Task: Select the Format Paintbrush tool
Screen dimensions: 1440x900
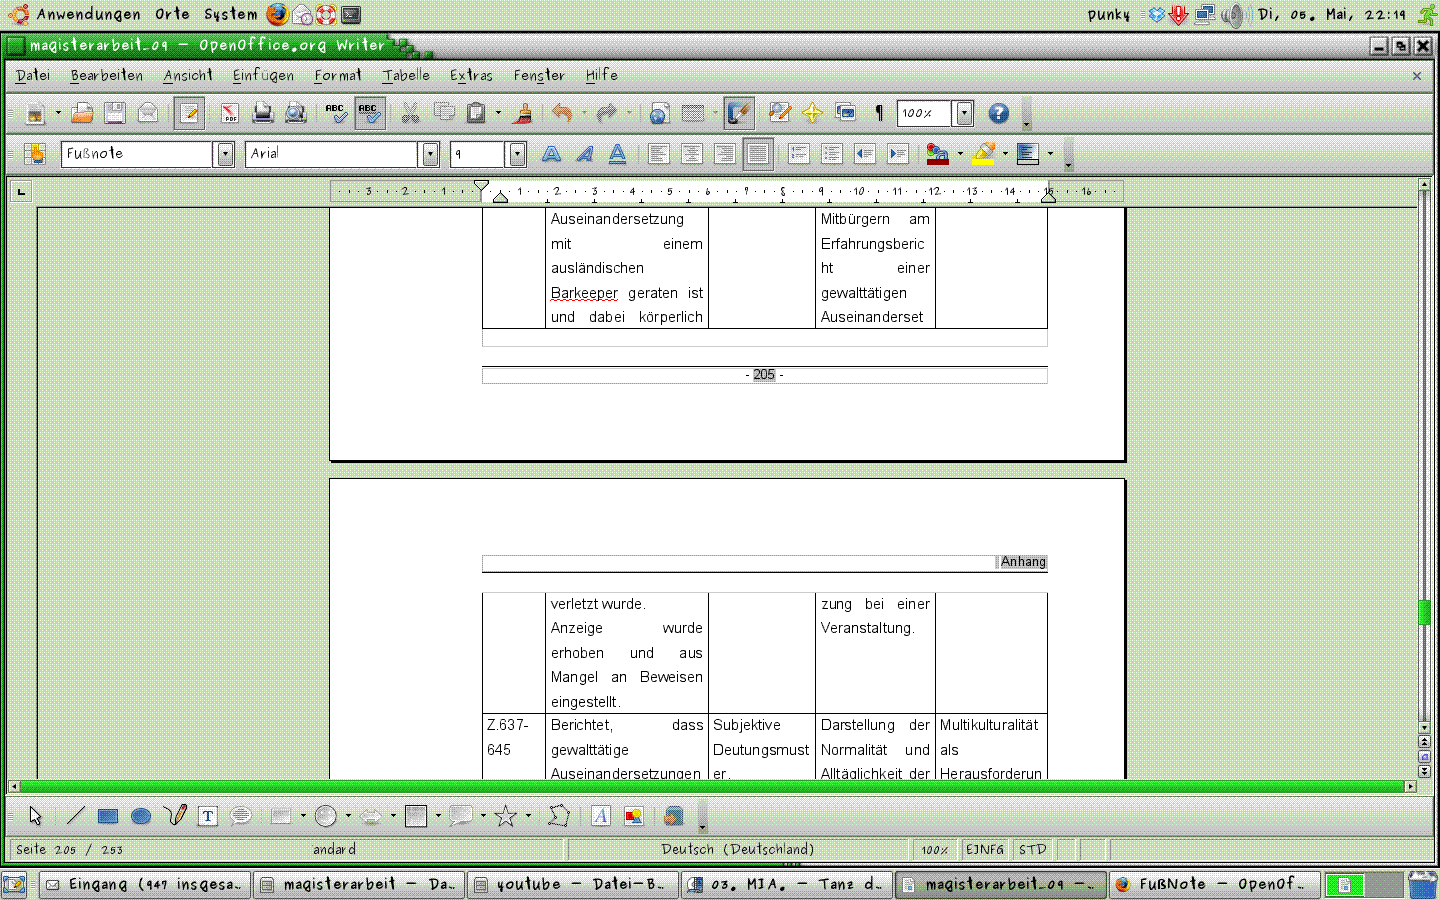Action: pyautogui.click(x=522, y=114)
